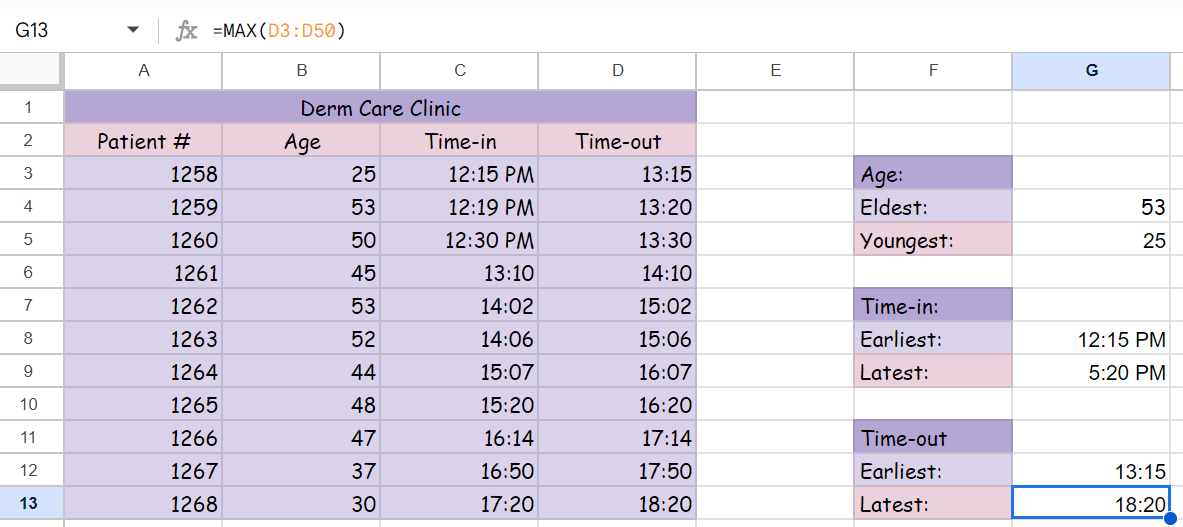
Task: Click the formula bar with =MAX(D3:D50)
Action: coord(600,31)
